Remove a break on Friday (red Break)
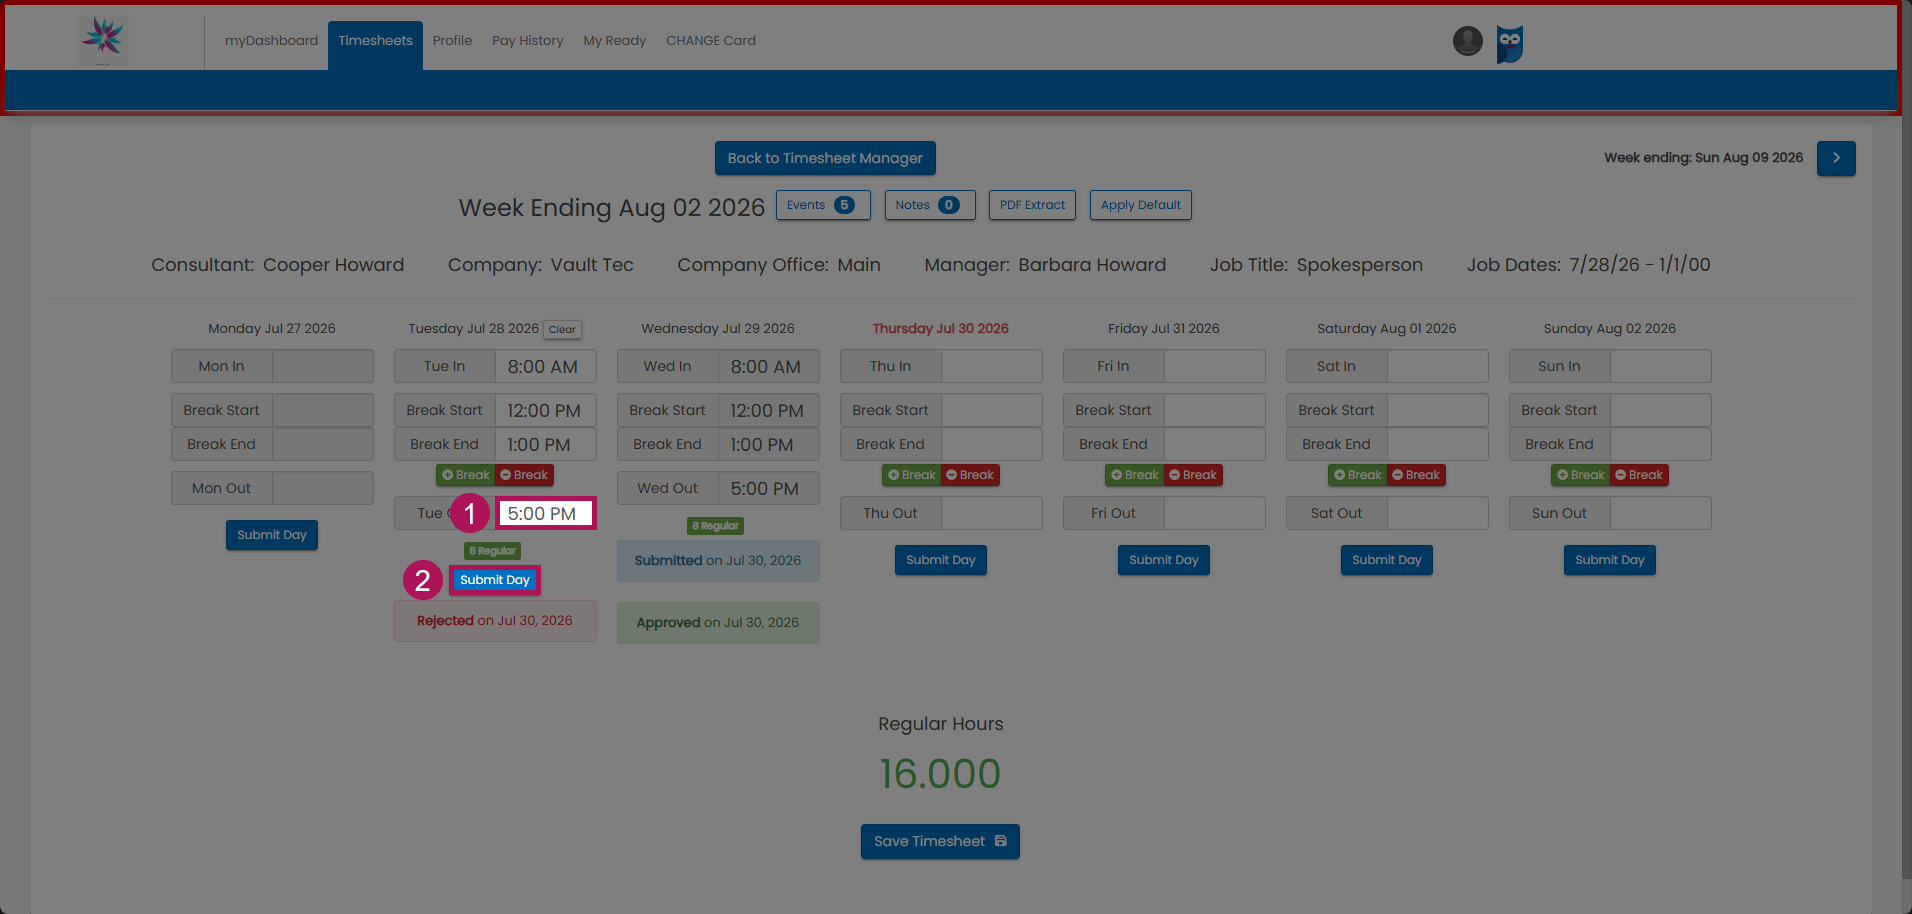 (1193, 475)
